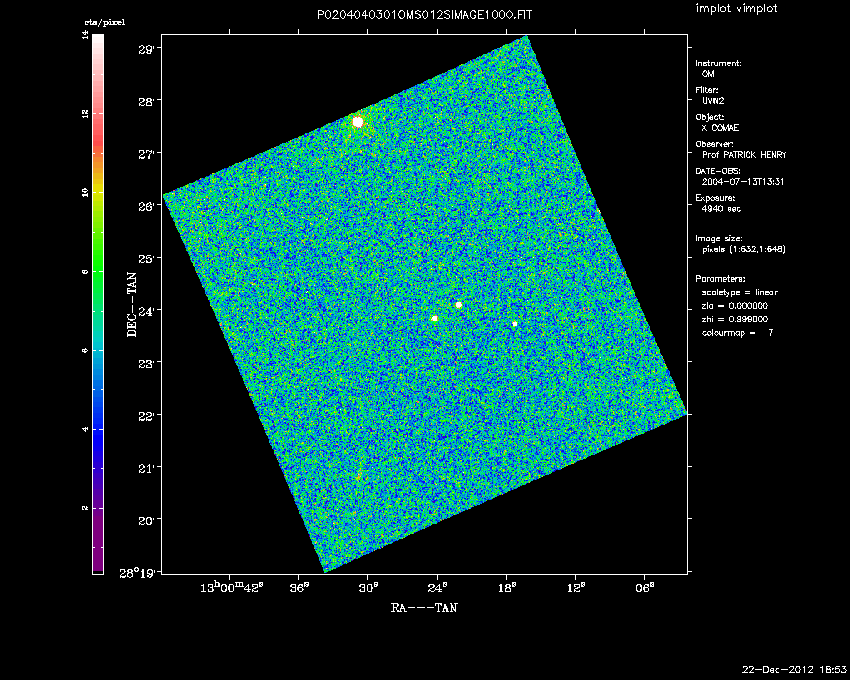Click the image size pixels (1:632,1:648) text
This screenshot has width=850, height=680.
point(744,249)
